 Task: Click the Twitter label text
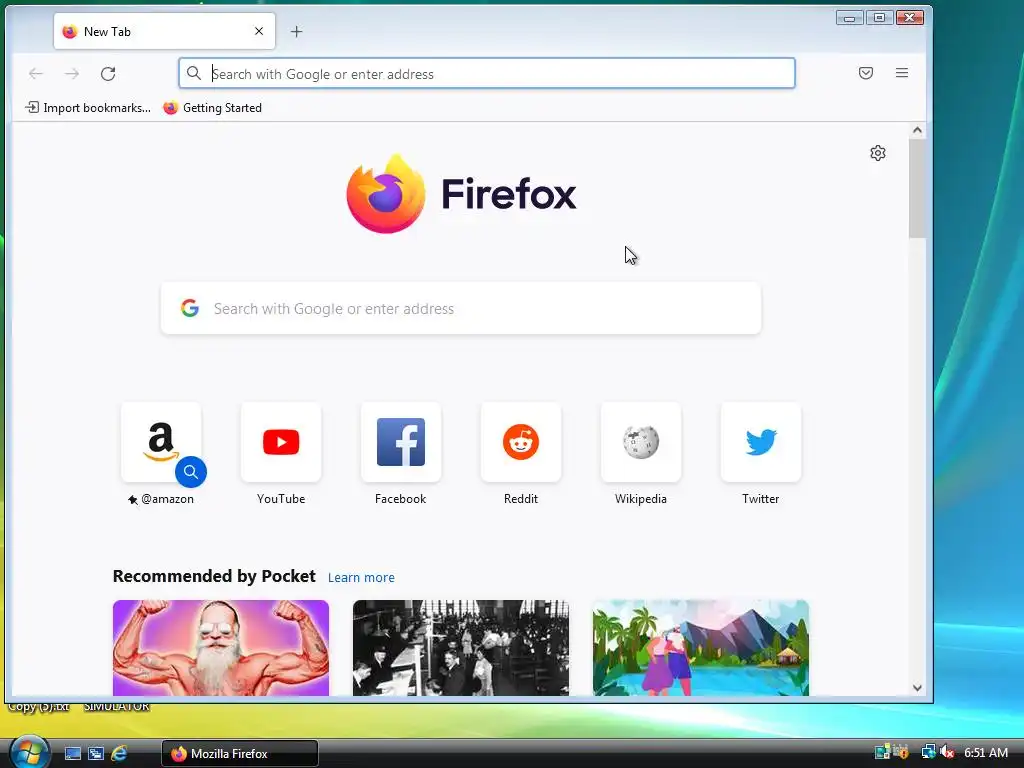pyautogui.click(x=760, y=499)
